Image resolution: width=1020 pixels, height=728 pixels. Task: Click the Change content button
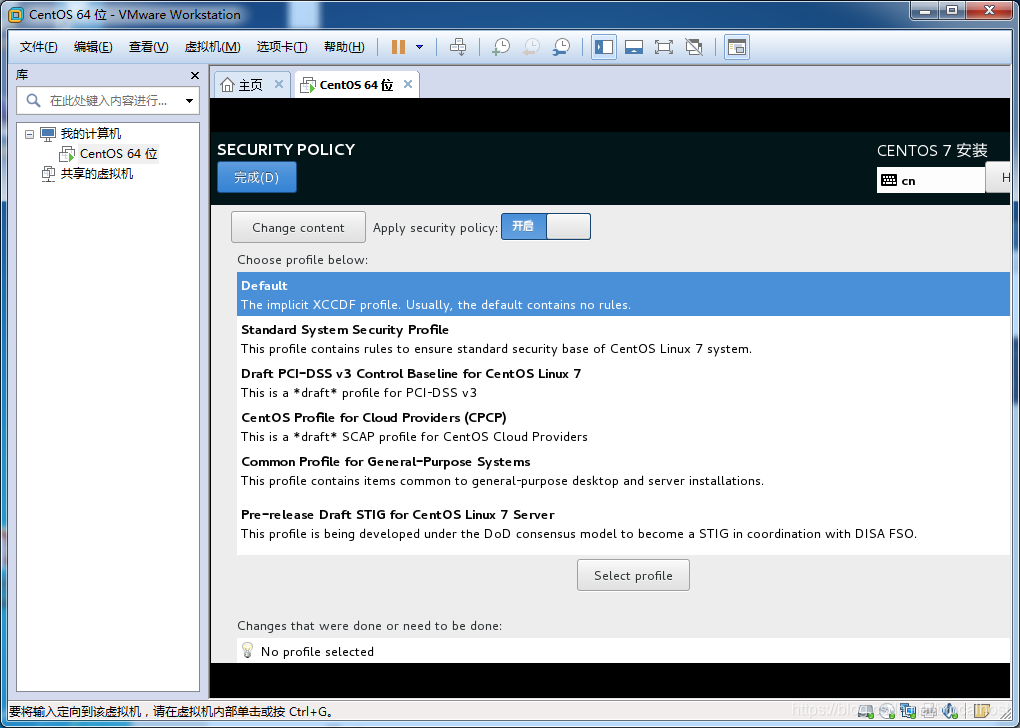(298, 227)
